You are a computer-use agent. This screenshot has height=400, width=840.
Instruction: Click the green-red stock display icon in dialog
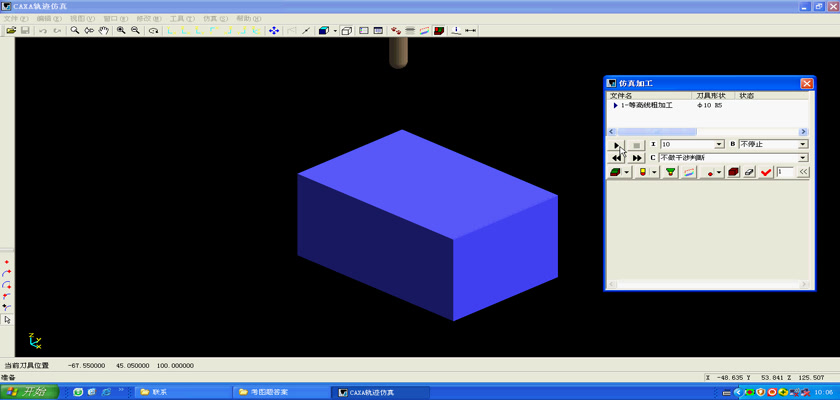(615, 172)
